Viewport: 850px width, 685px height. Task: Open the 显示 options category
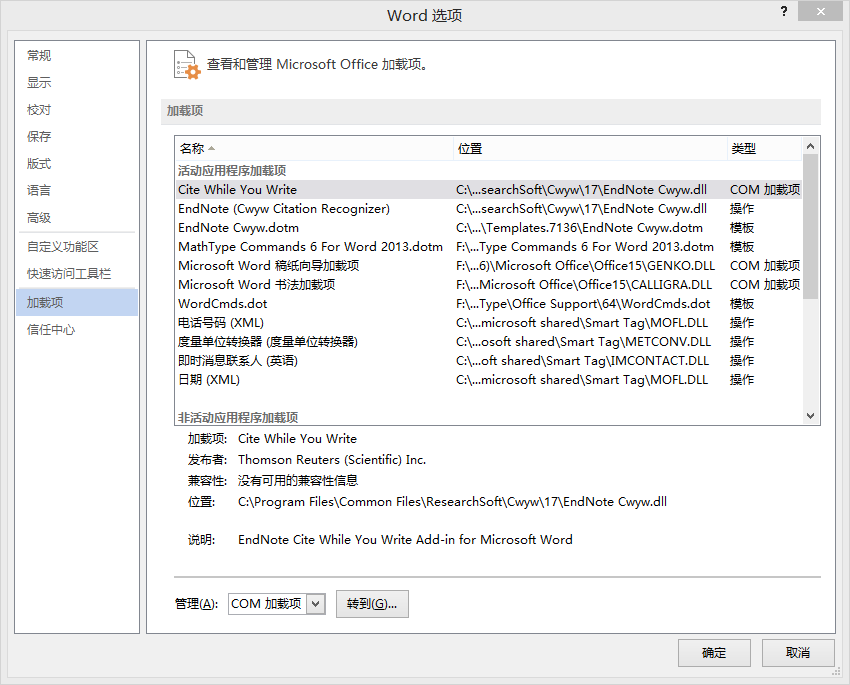(x=76, y=82)
